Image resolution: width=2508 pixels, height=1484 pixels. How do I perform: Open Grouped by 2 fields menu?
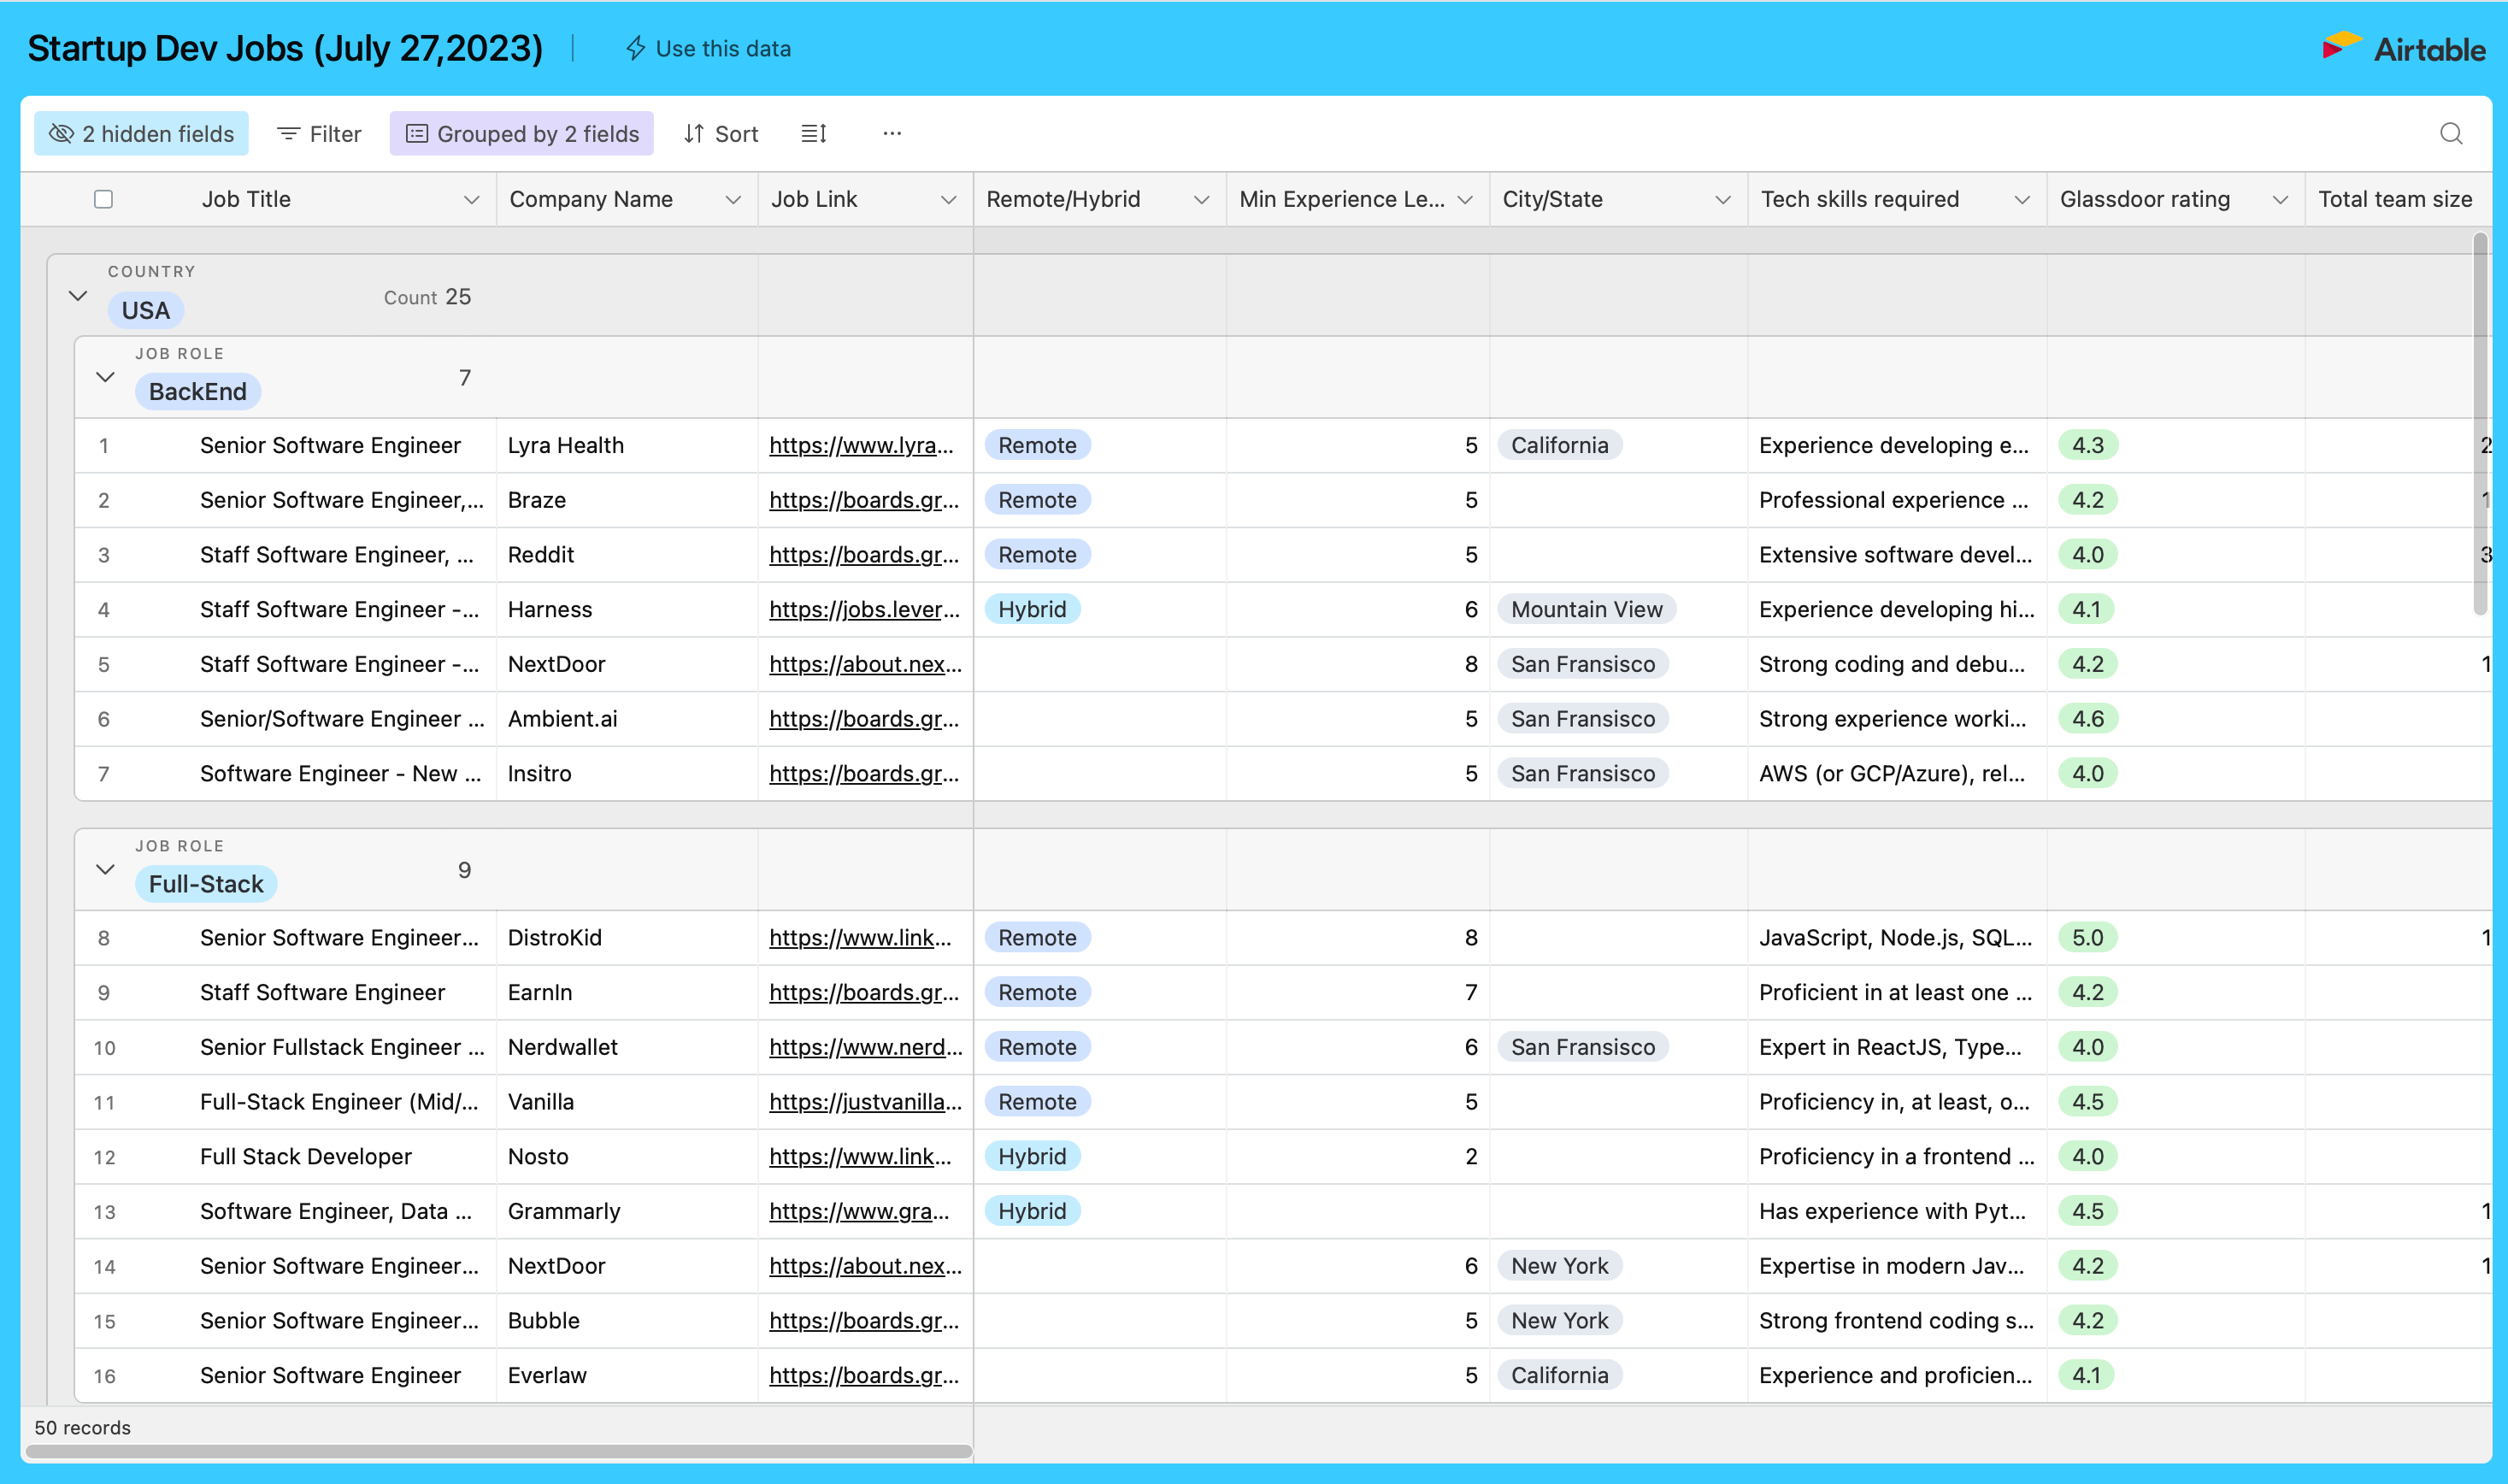[521, 133]
